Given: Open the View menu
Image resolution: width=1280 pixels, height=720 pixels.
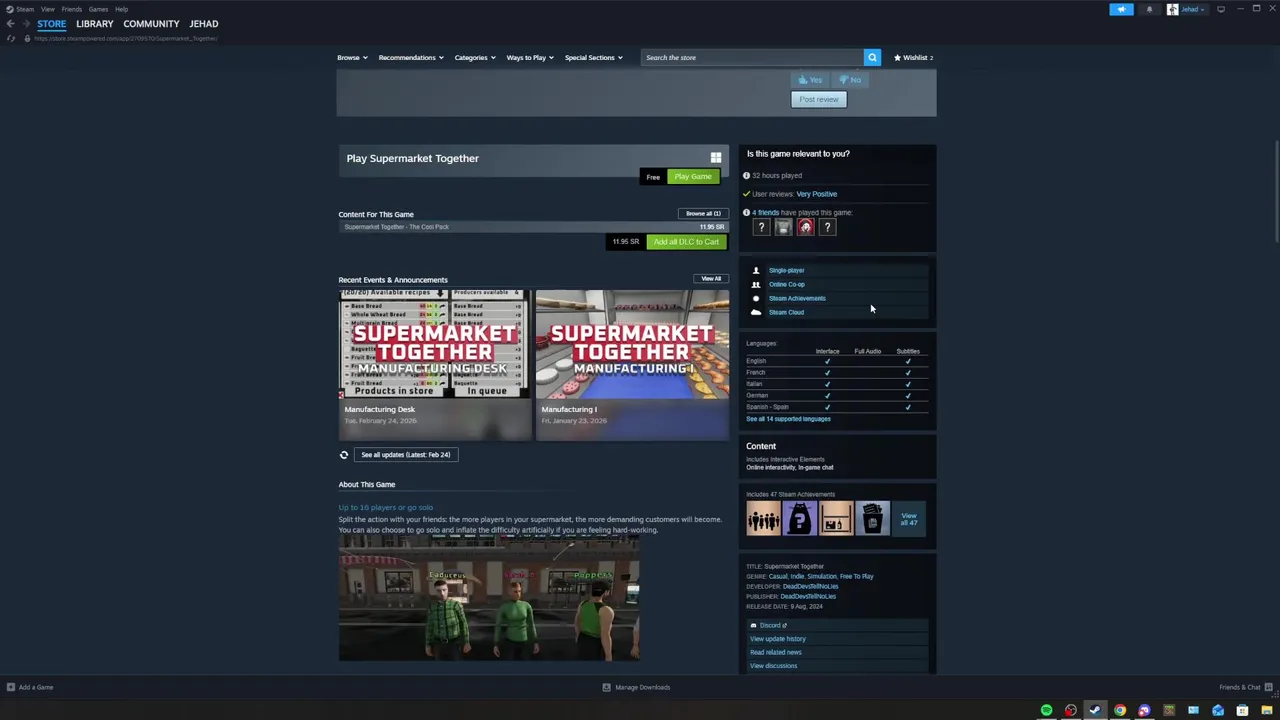Looking at the screenshot, I should click(x=48, y=9).
